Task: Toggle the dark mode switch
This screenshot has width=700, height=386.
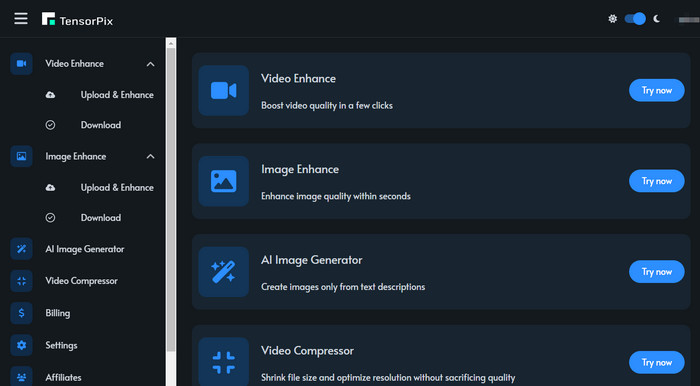Action: click(635, 19)
